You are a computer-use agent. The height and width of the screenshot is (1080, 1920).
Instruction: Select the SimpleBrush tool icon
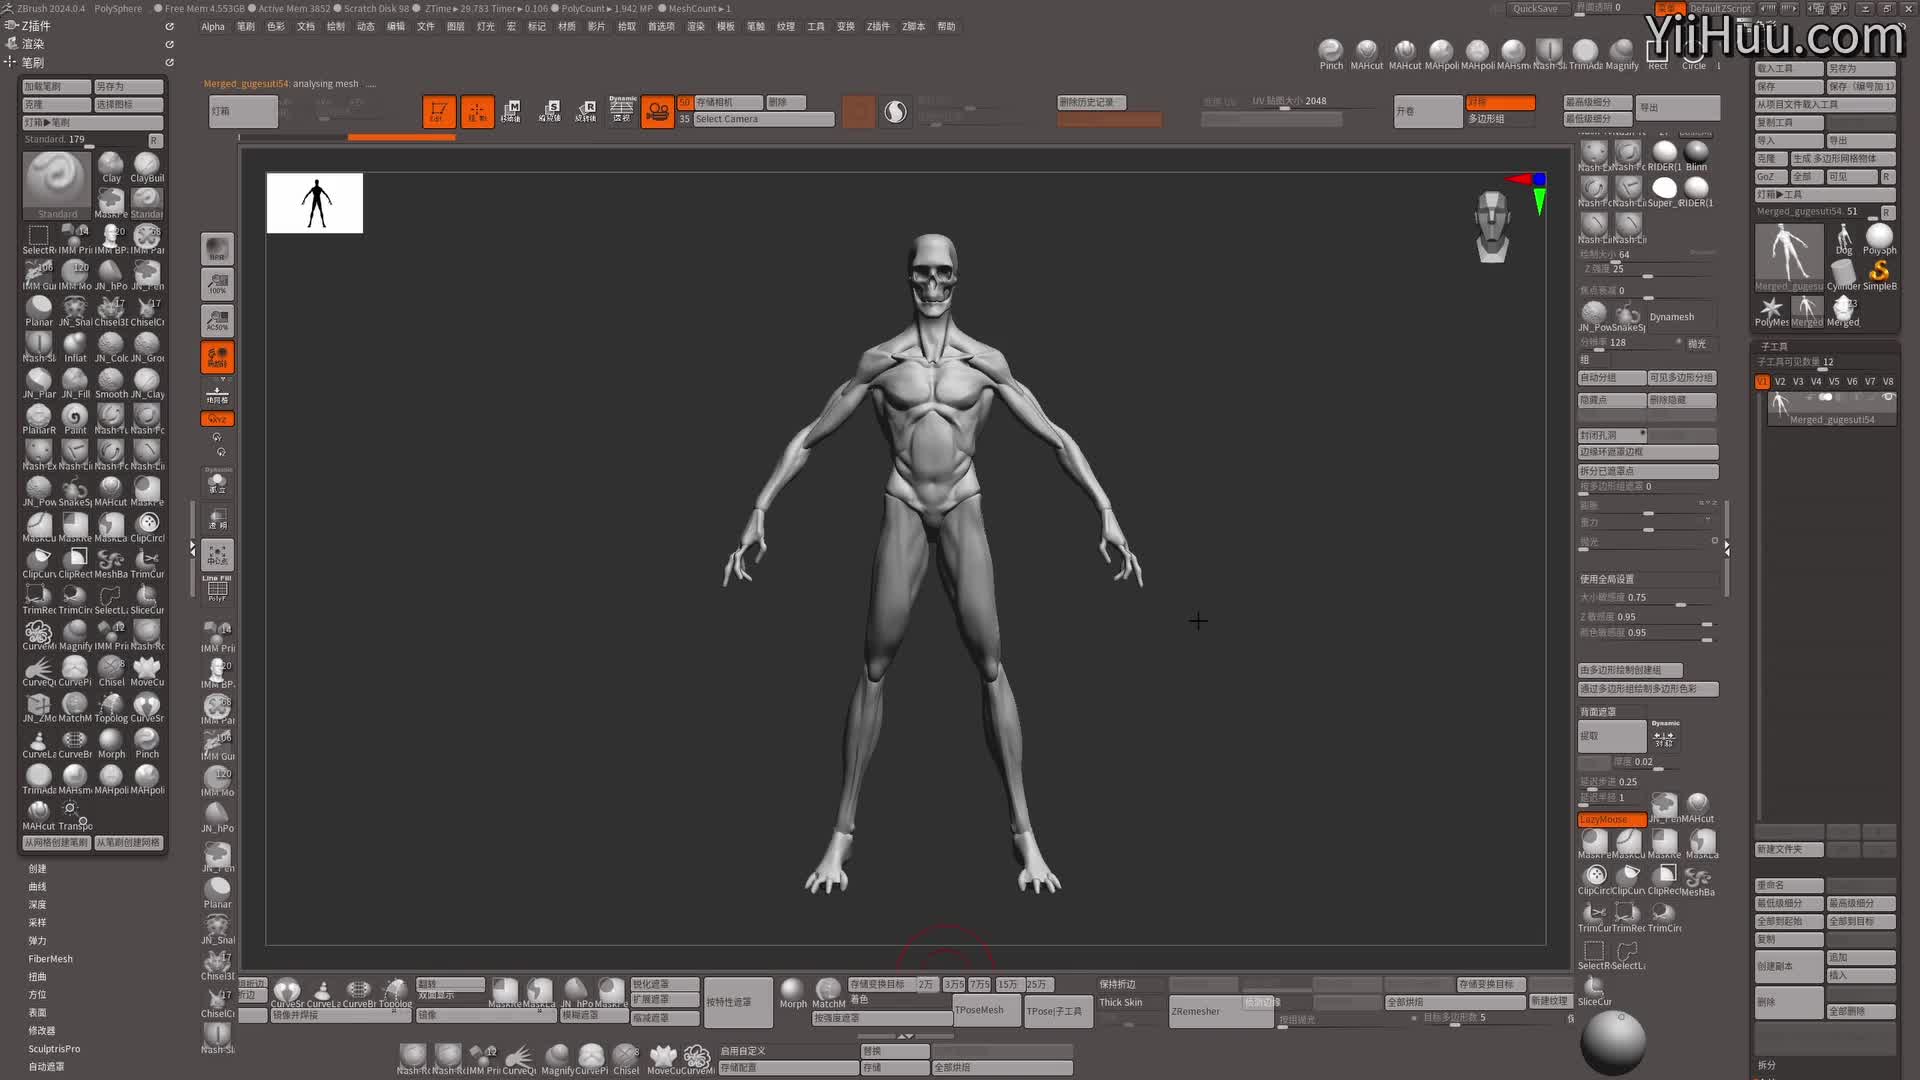pyautogui.click(x=1879, y=272)
